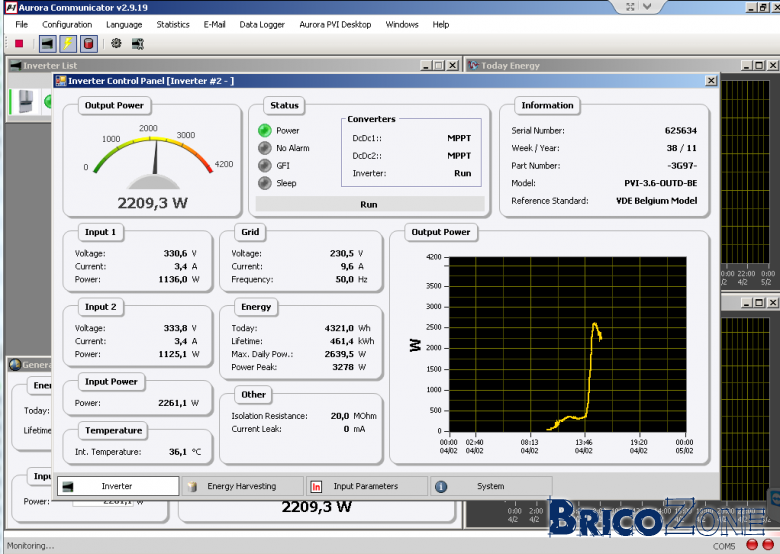Click the Isolation Resistance value 20,0
780x554 pixels.
point(340,416)
